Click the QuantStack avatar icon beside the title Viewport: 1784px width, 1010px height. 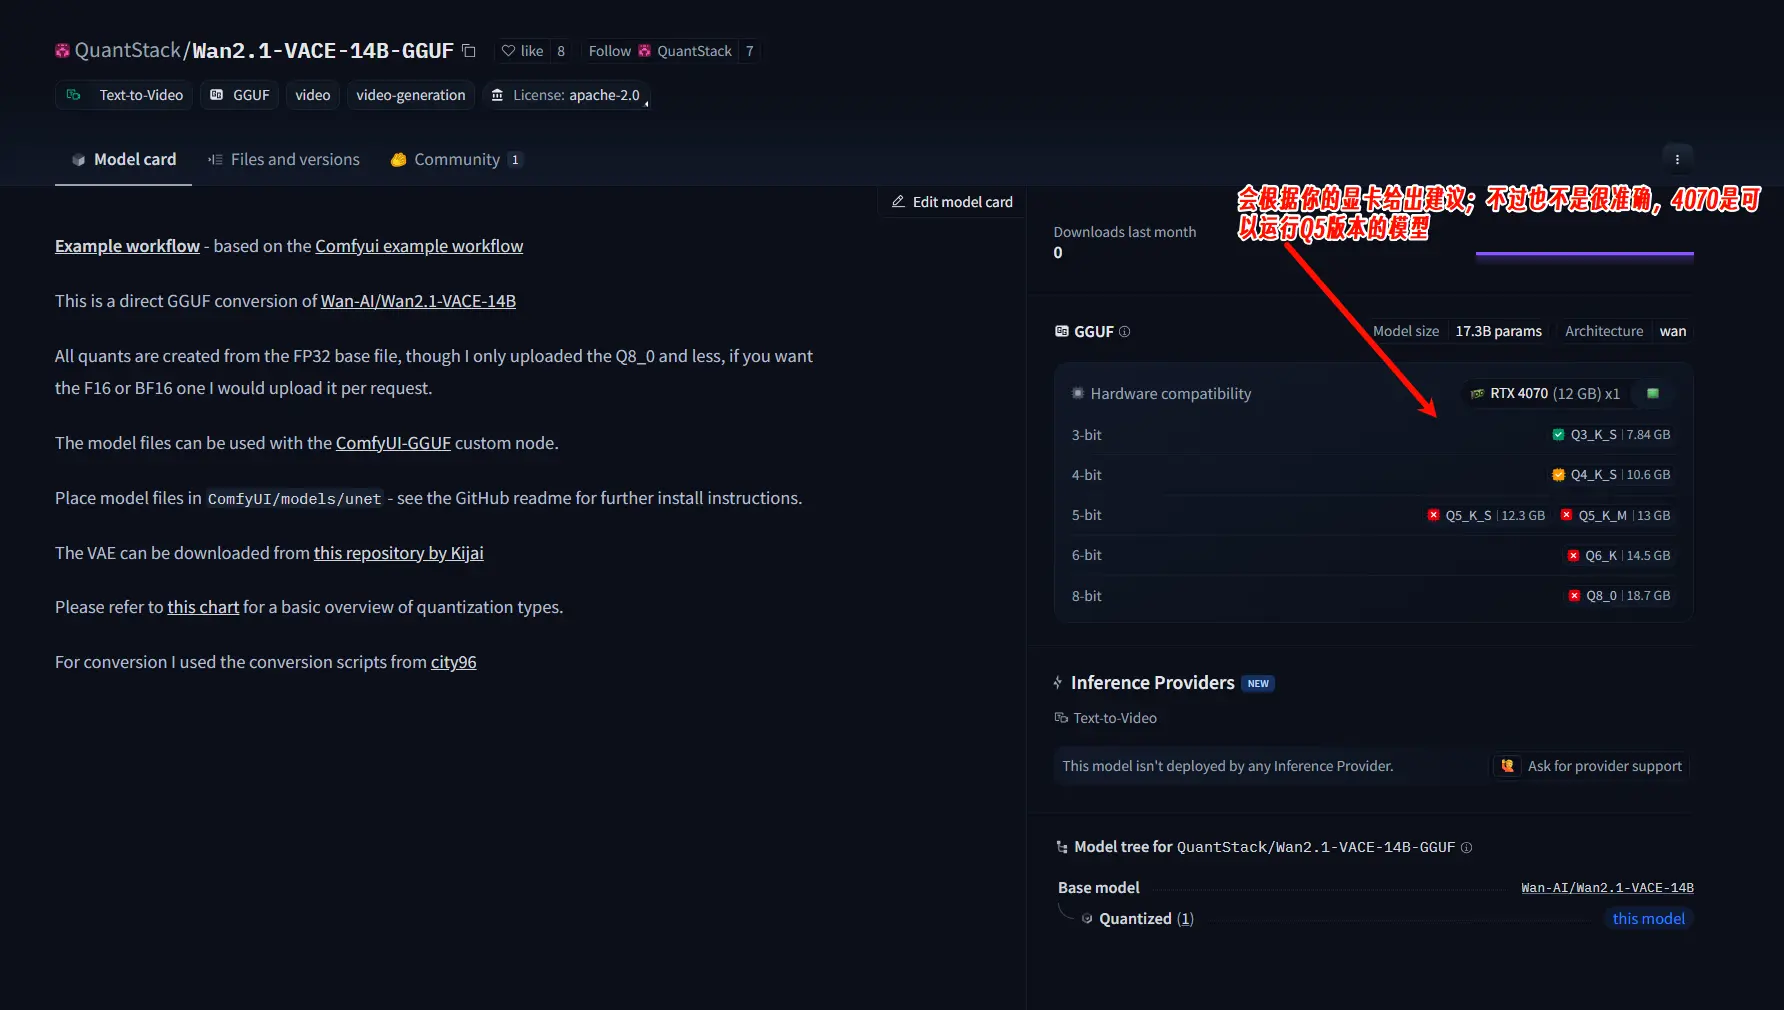coord(62,50)
